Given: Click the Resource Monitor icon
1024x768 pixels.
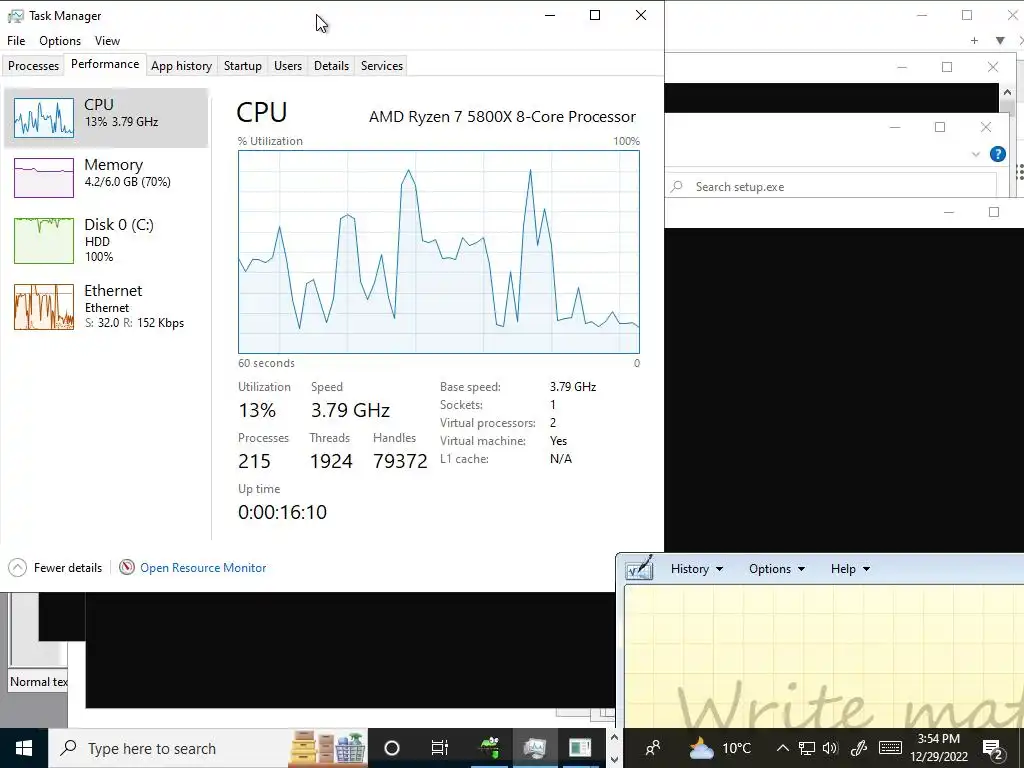Looking at the screenshot, I should [127, 568].
